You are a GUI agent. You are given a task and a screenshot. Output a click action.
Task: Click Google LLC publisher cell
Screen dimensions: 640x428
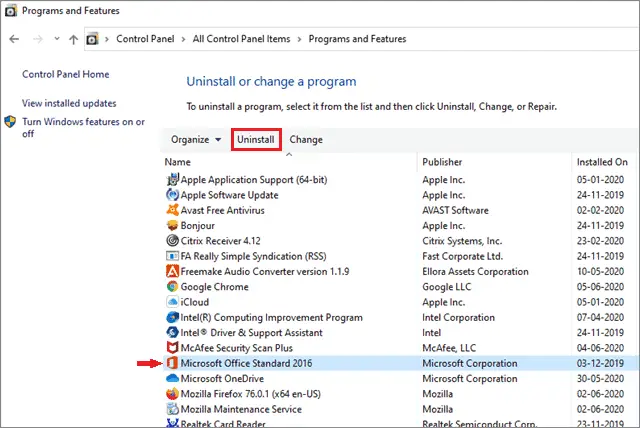pyautogui.click(x=447, y=286)
